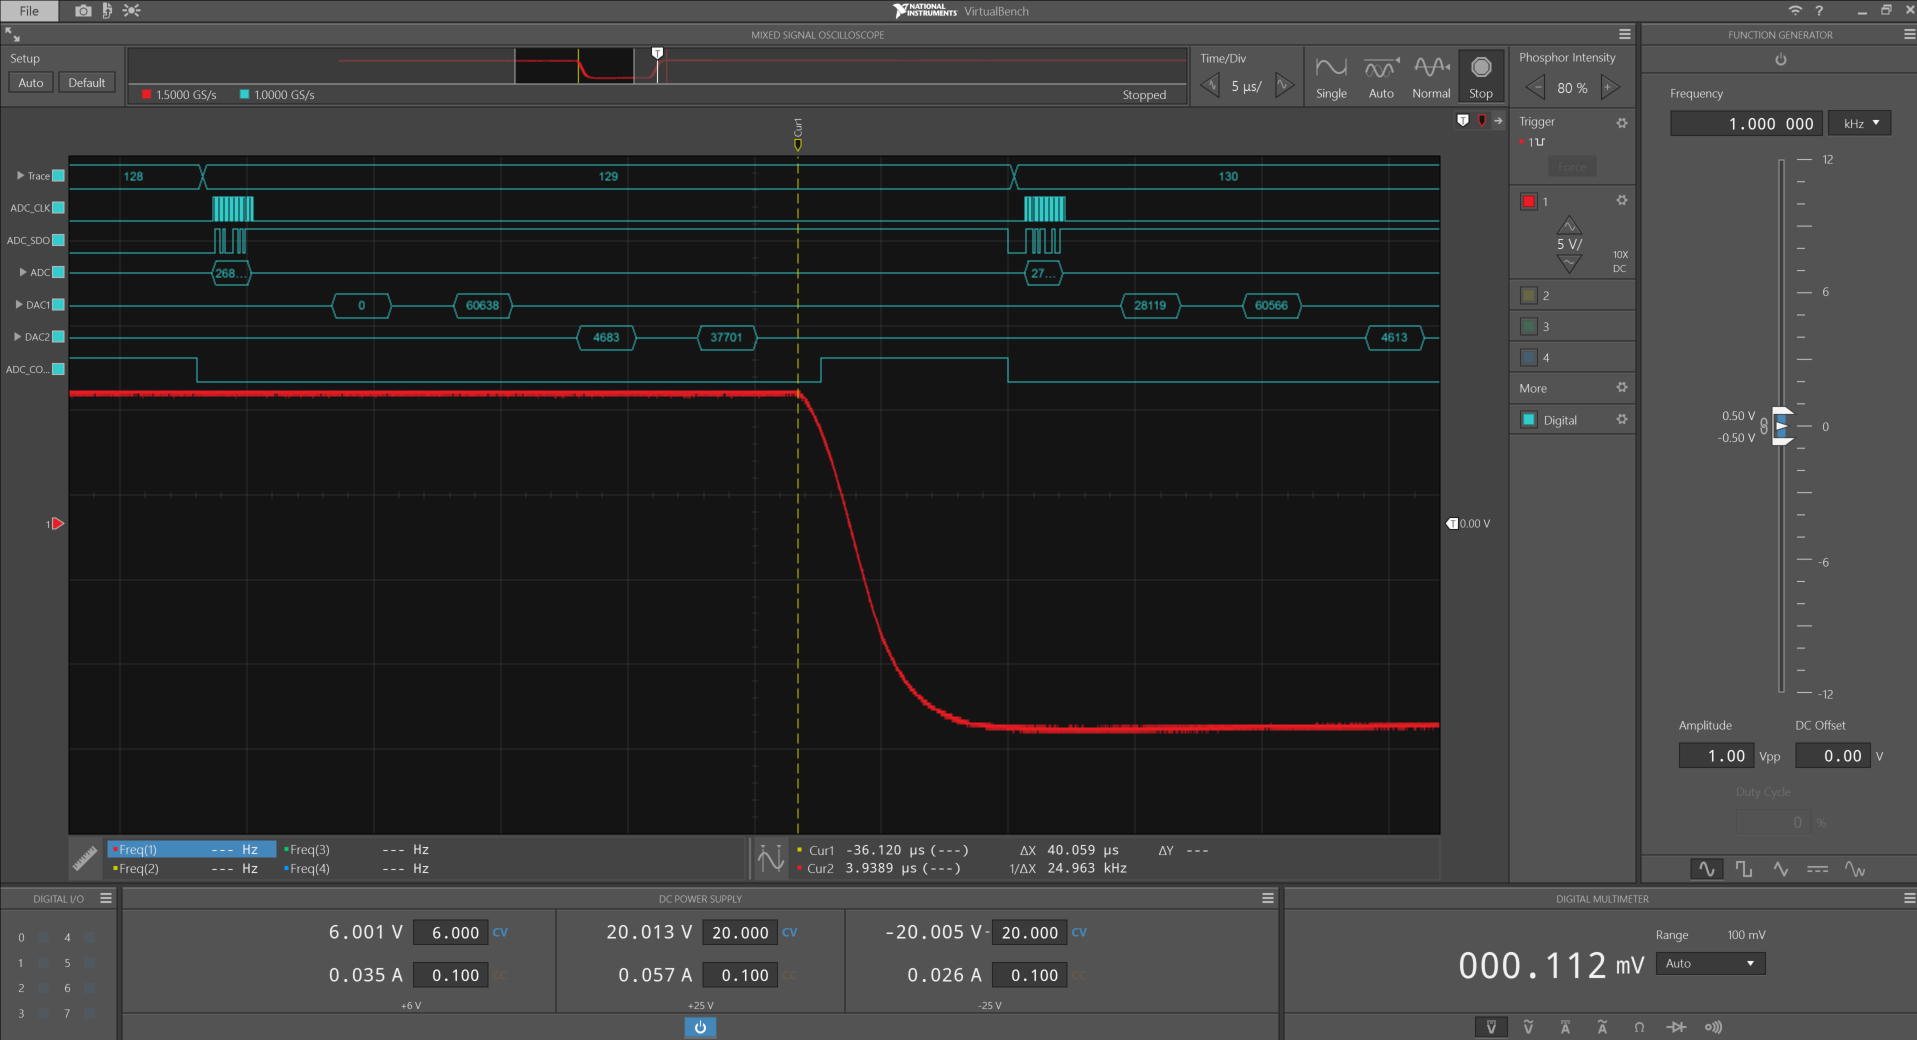
Task: Open the File menu
Action: coord(30,11)
